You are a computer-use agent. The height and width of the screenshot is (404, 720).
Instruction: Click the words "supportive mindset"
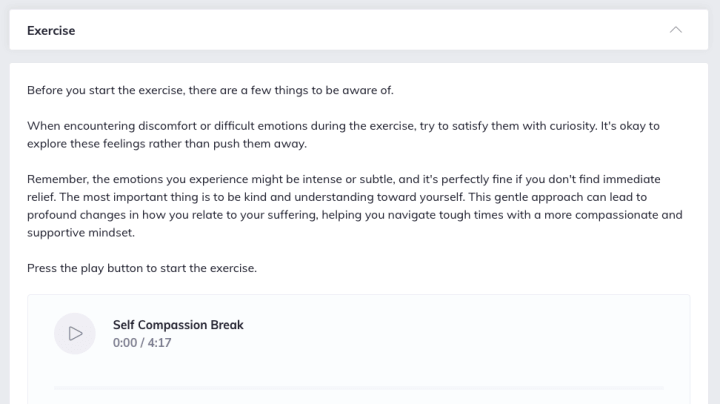[x=81, y=232]
